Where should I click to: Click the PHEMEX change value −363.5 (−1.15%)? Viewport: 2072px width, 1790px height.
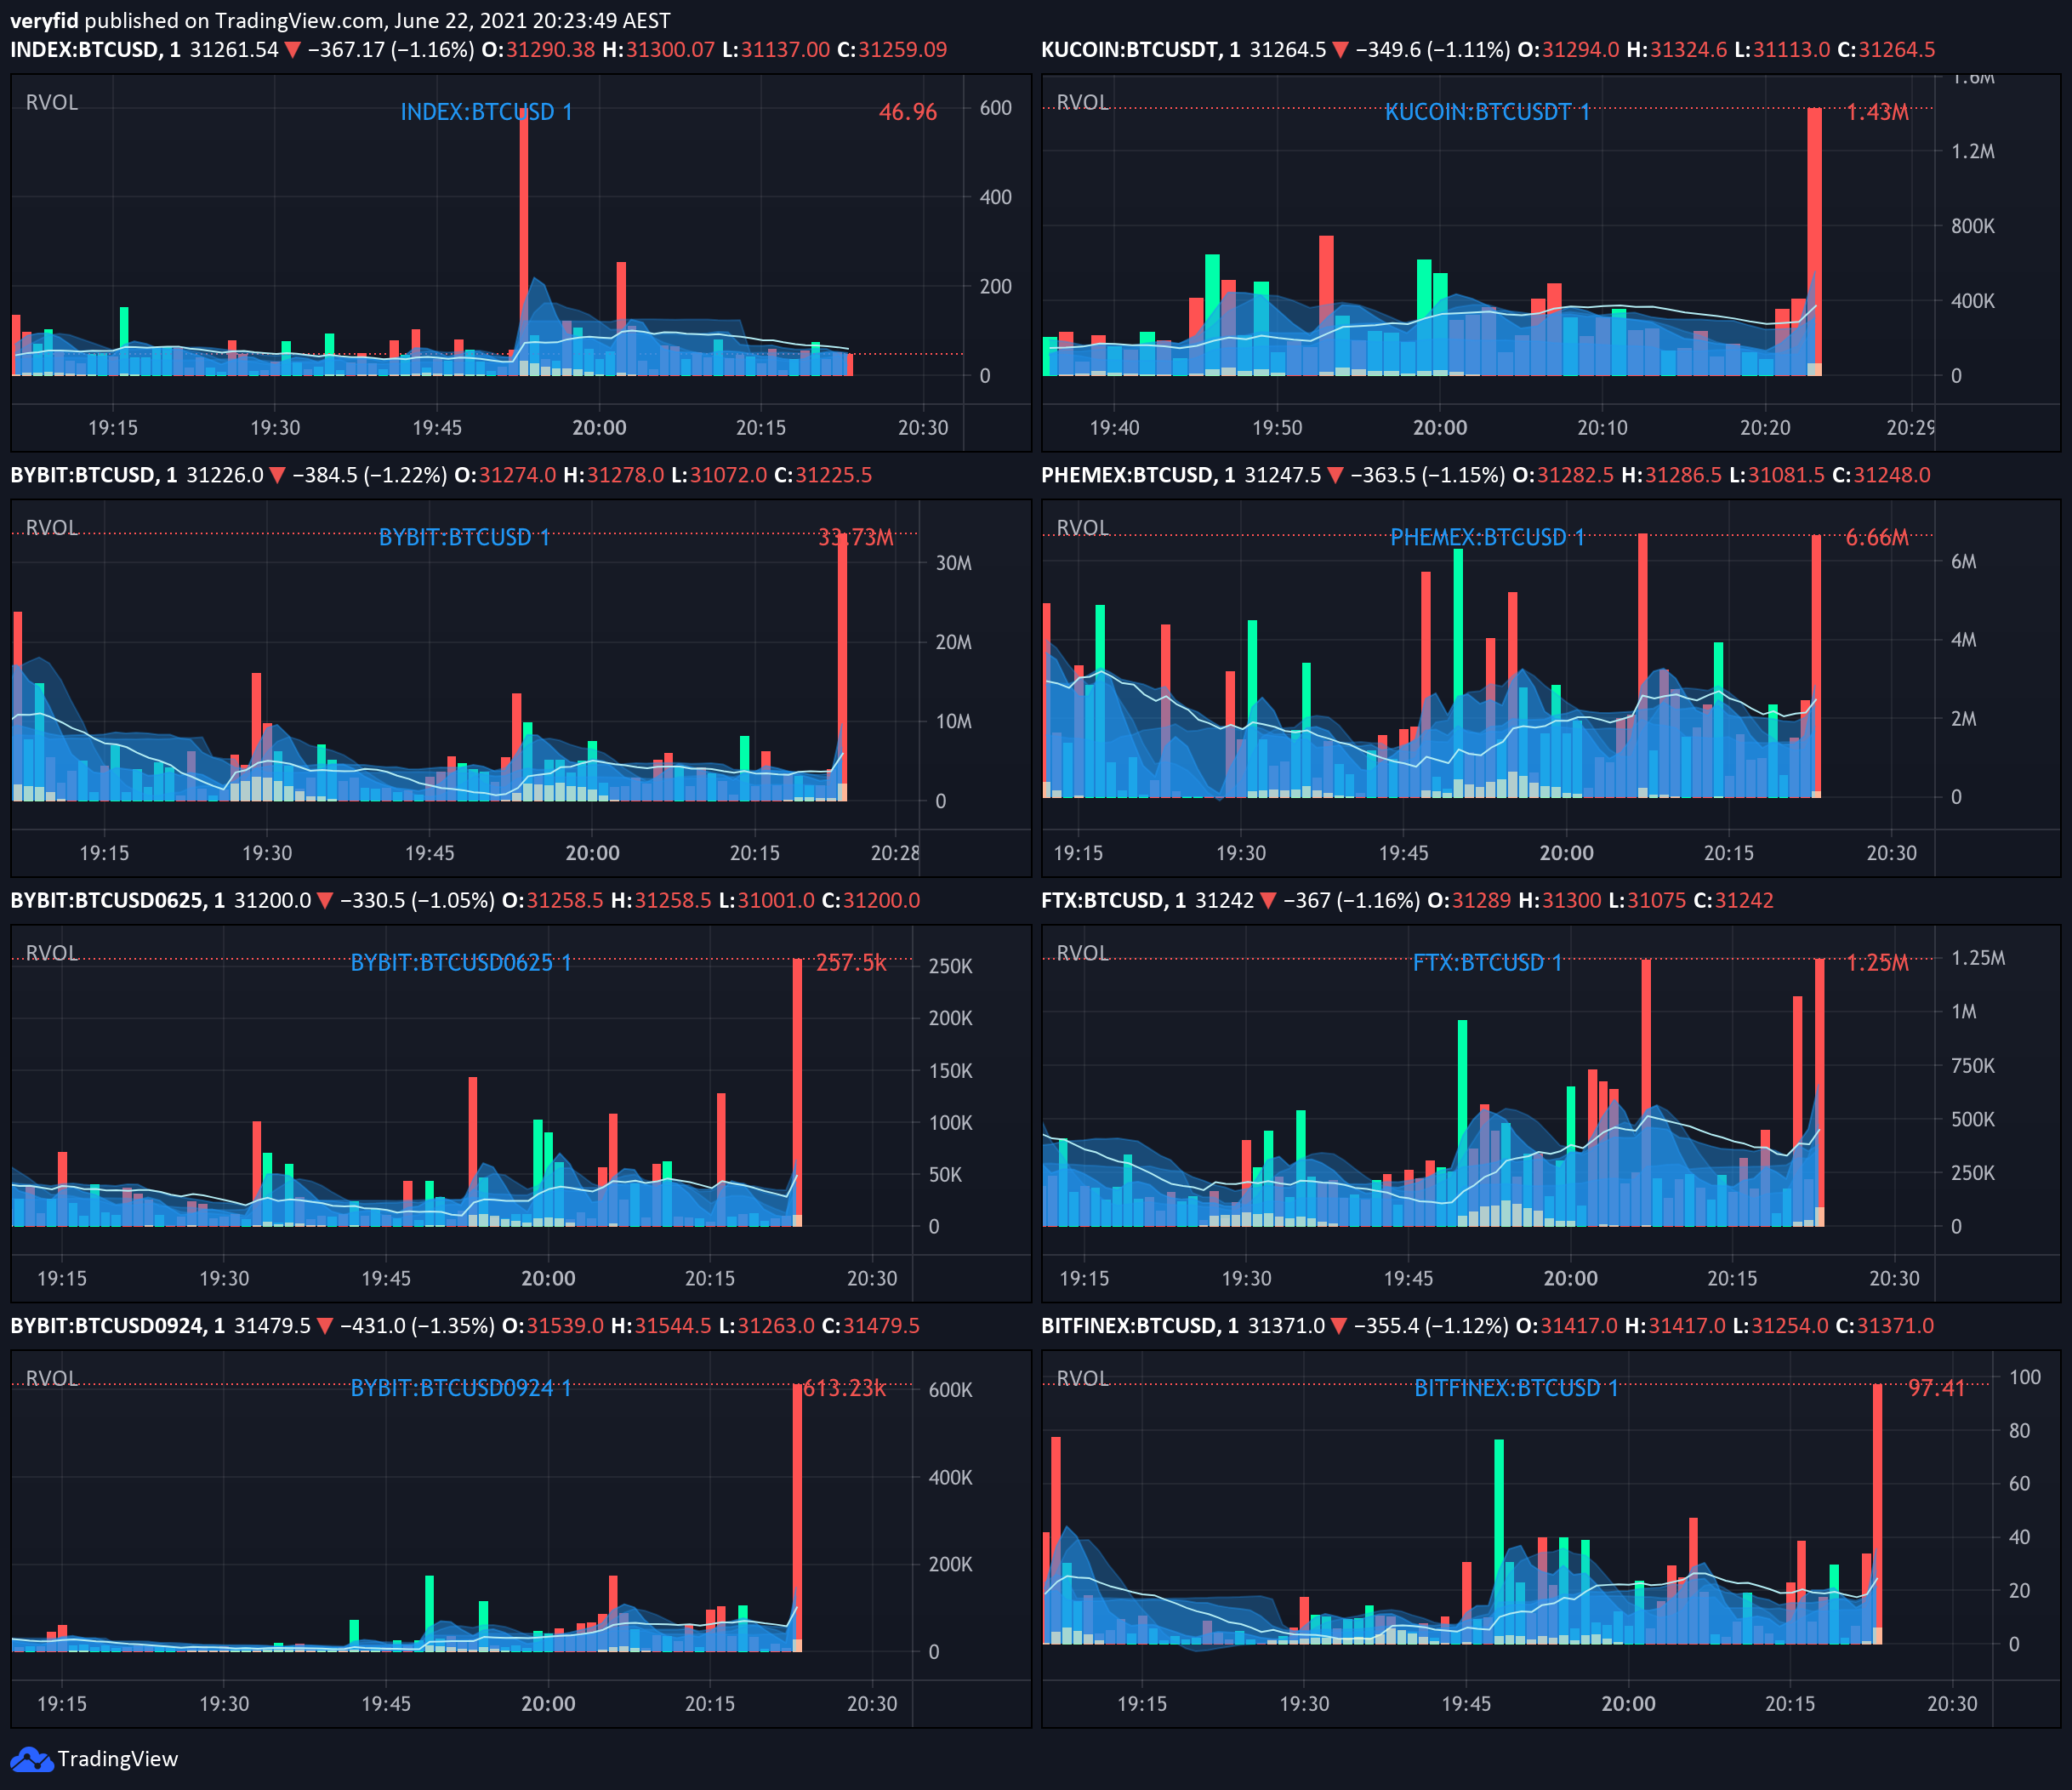coord(1428,475)
